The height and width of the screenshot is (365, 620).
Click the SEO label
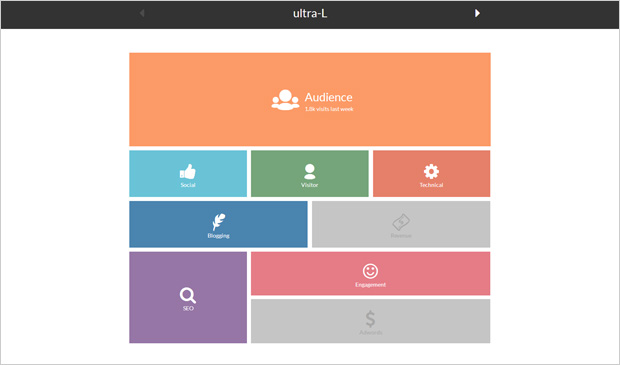pos(188,308)
